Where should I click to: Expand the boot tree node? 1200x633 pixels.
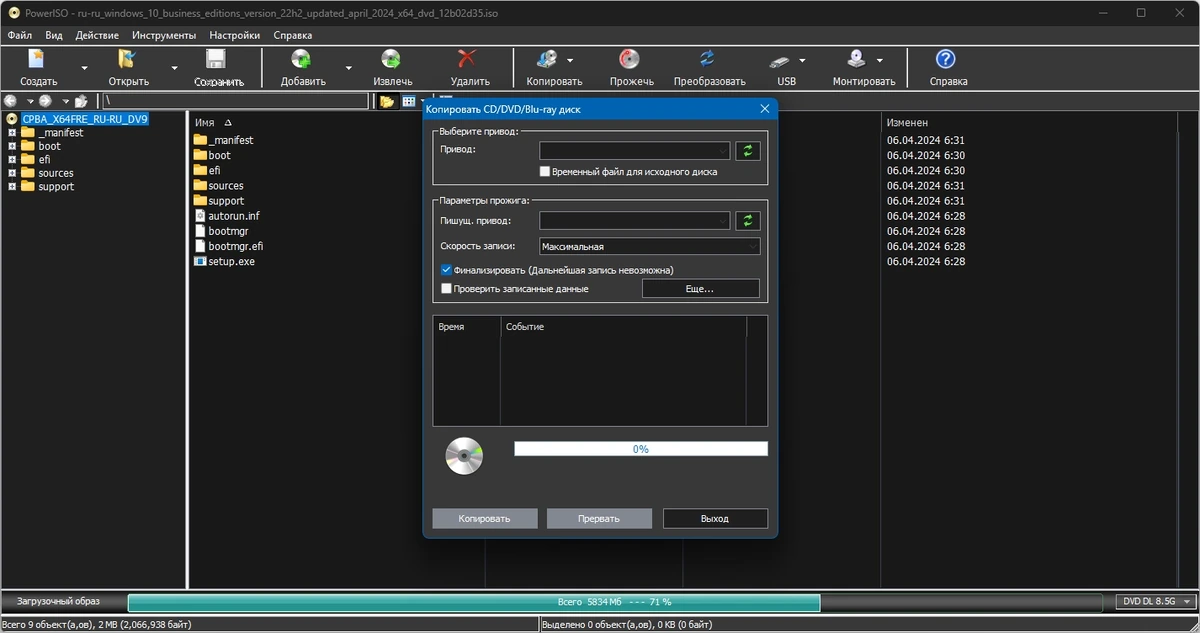tap(12, 146)
